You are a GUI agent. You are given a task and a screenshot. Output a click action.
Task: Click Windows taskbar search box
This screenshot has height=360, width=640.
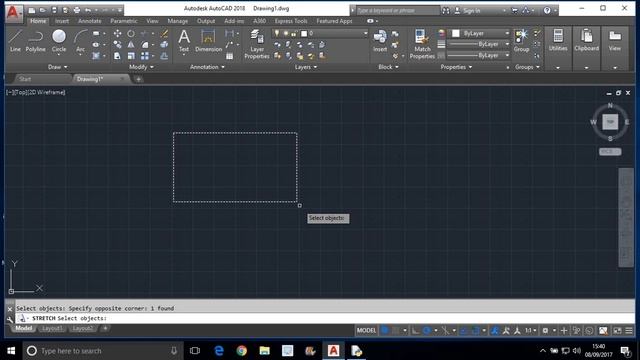click(x=103, y=351)
